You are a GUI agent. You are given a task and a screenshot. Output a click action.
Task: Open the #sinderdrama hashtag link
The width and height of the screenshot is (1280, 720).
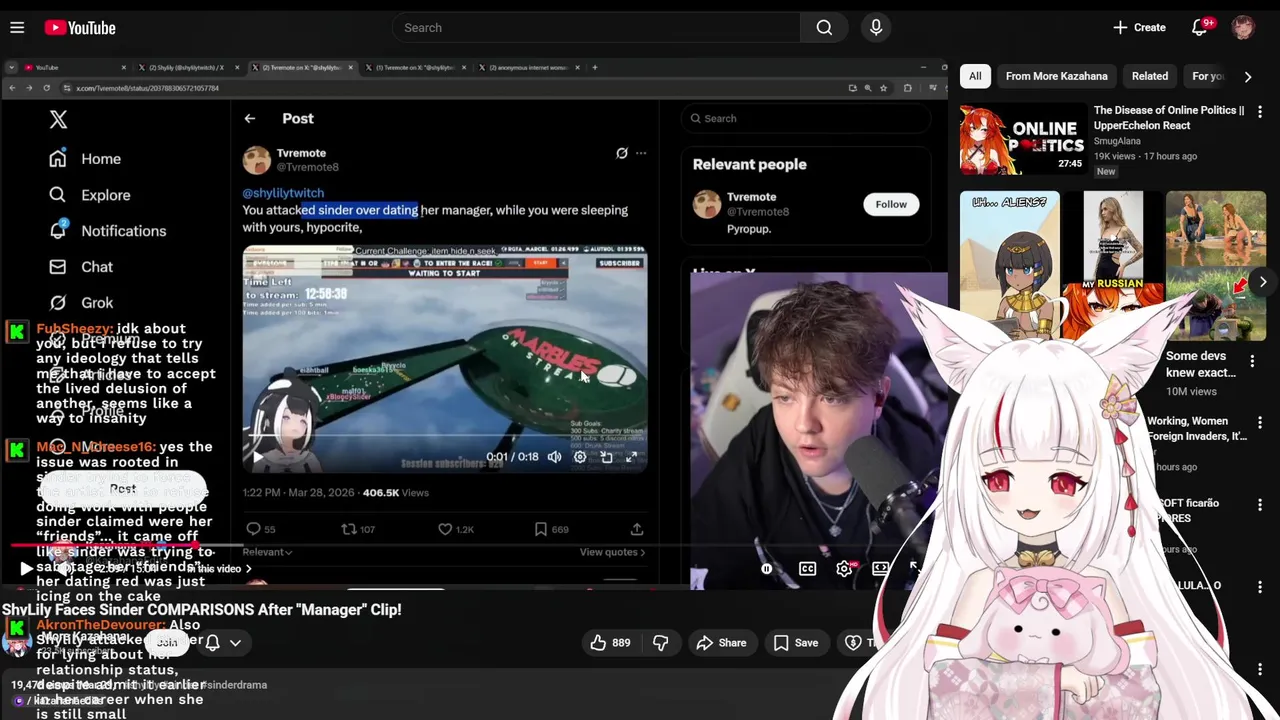[234, 685]
